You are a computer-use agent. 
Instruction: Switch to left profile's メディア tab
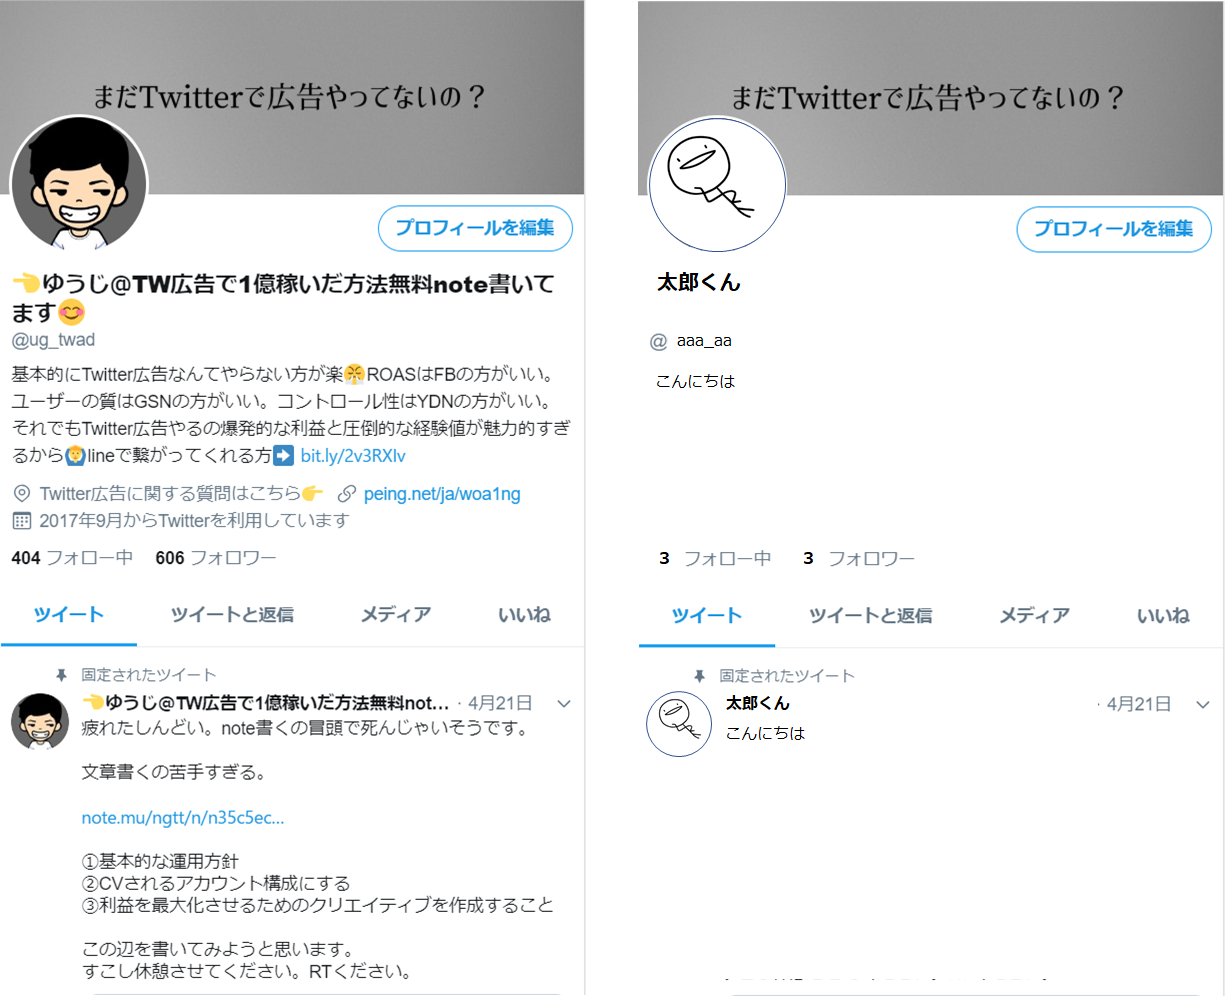click(x=396, y=615)
